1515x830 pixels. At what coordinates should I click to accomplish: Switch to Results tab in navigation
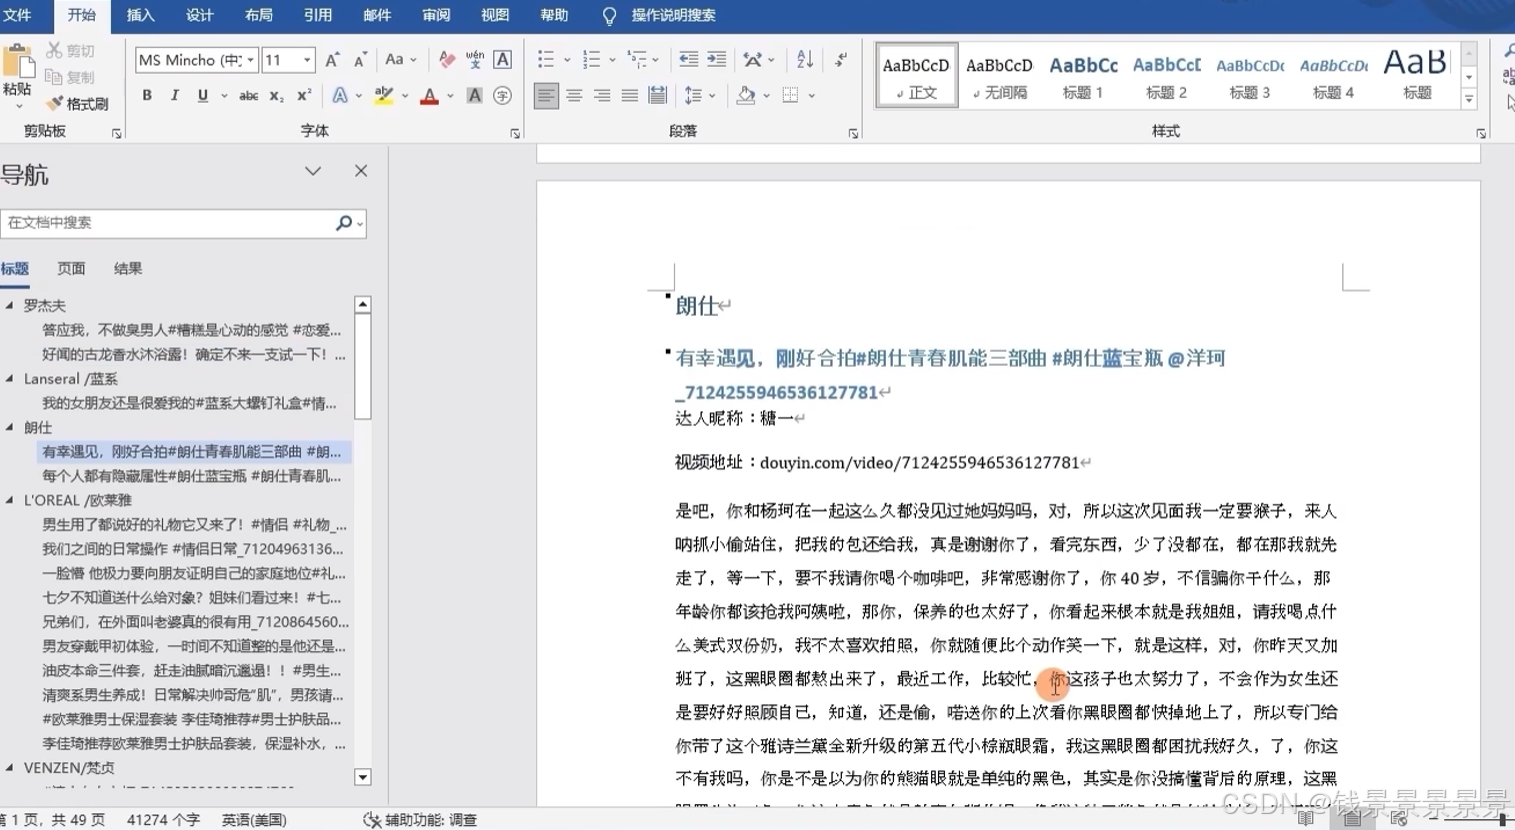128,268
